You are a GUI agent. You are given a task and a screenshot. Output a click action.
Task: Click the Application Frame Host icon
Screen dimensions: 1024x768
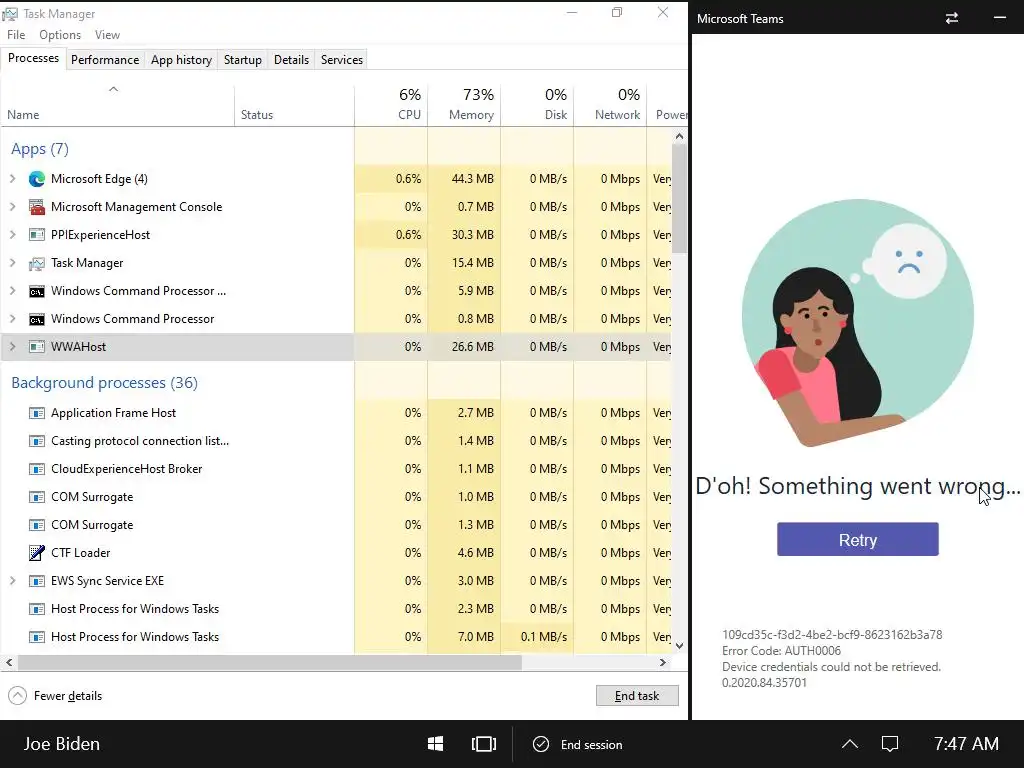pyautogui.click(x=37, y=413)
